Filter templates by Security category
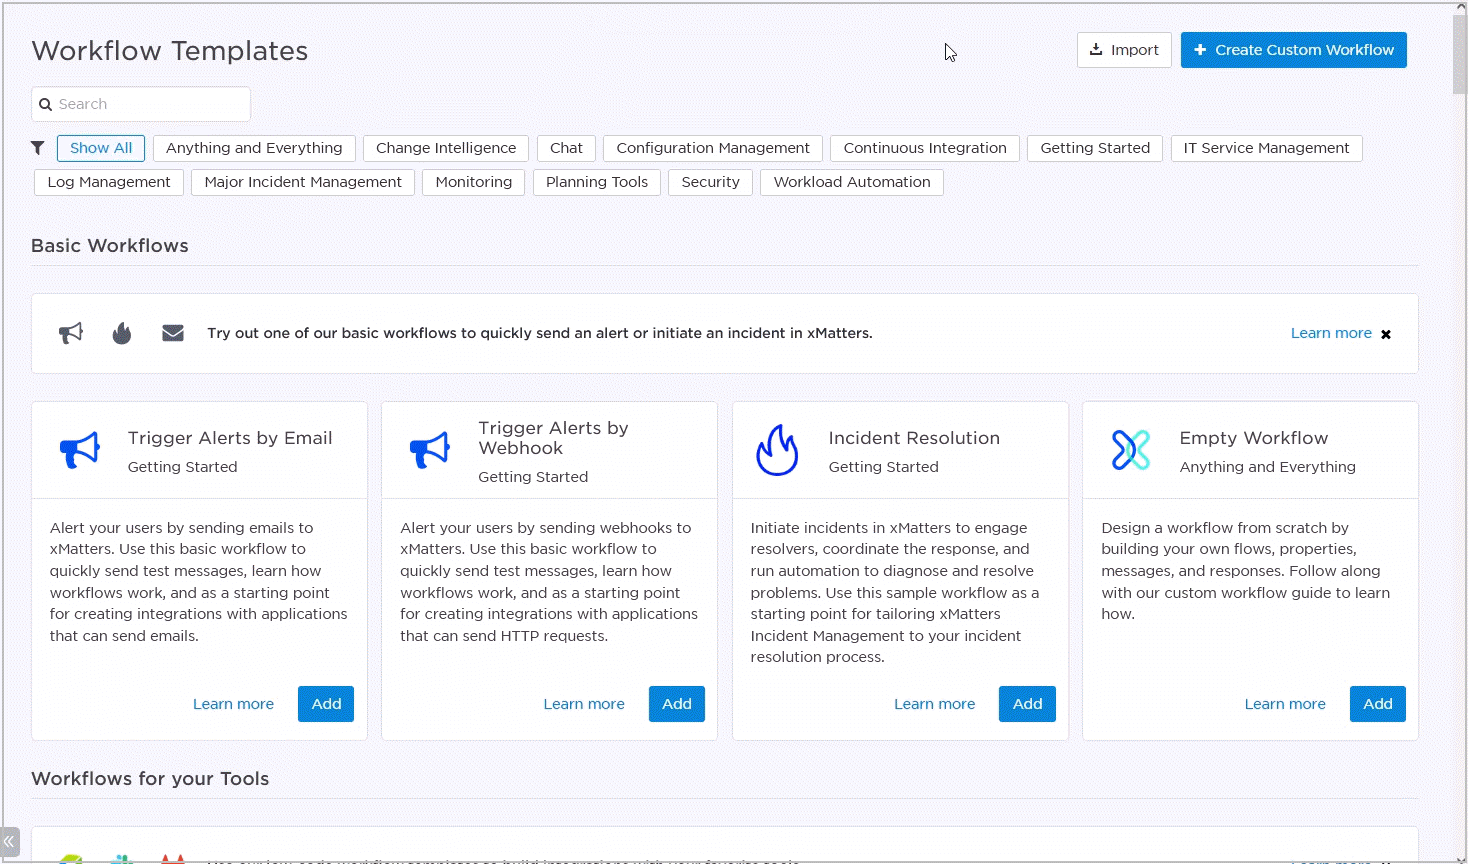This screenshot has width=1468, height=864. (711, 182)
